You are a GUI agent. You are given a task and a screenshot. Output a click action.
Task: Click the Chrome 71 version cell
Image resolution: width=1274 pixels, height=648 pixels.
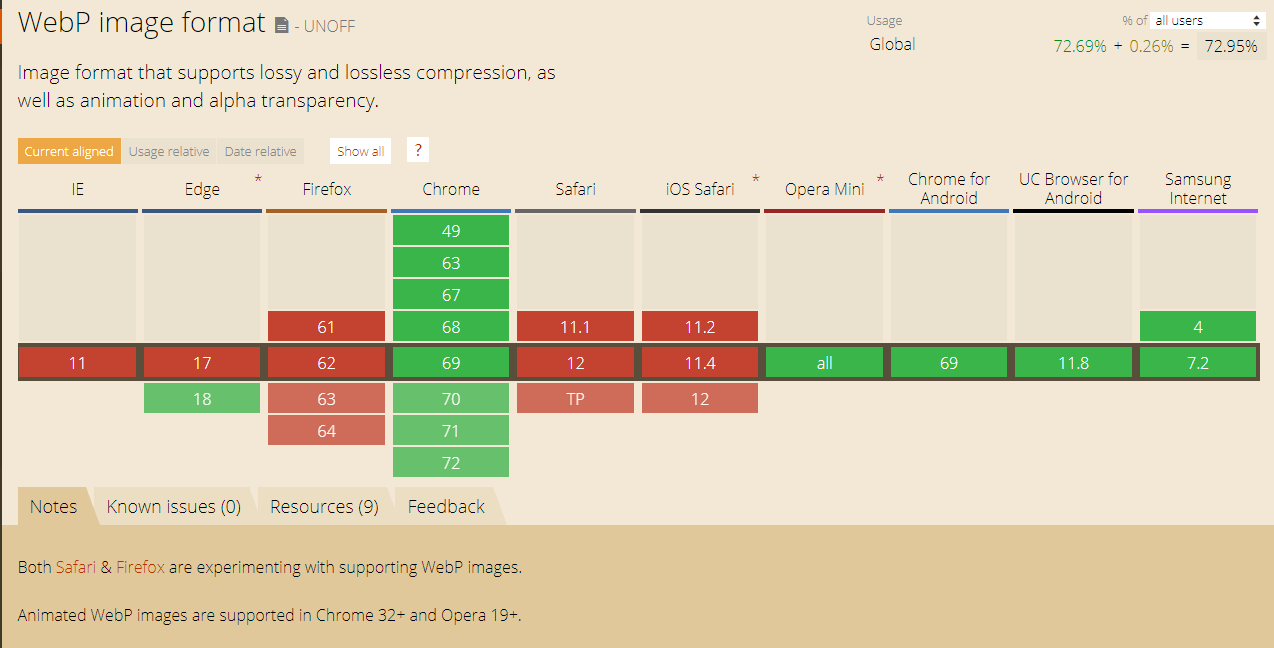click(451, 430)
